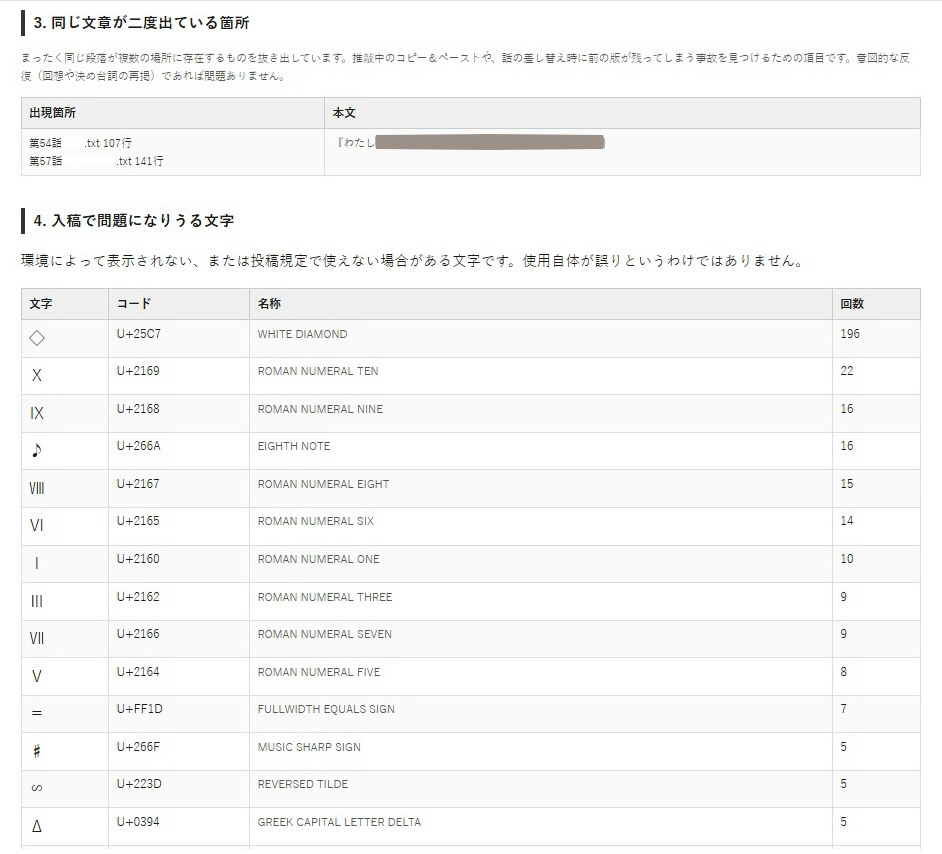The width and height of the screenshot is (942, 854).
Task: Click the count '196'
Action: 850,334
